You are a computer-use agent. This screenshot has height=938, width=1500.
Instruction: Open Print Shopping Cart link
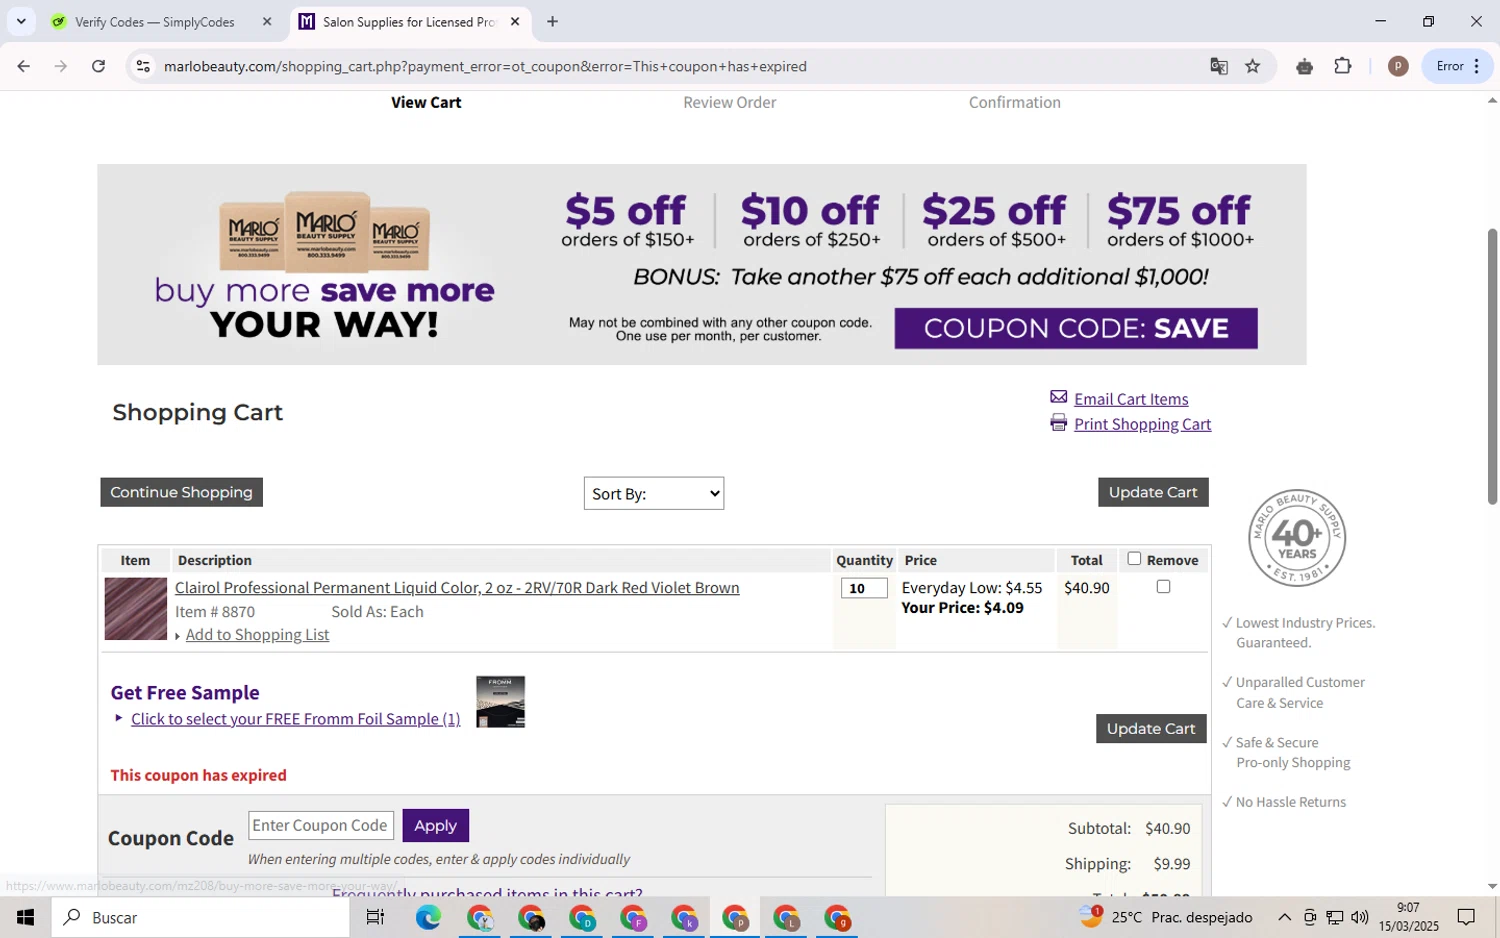(x=1142, y=424)
